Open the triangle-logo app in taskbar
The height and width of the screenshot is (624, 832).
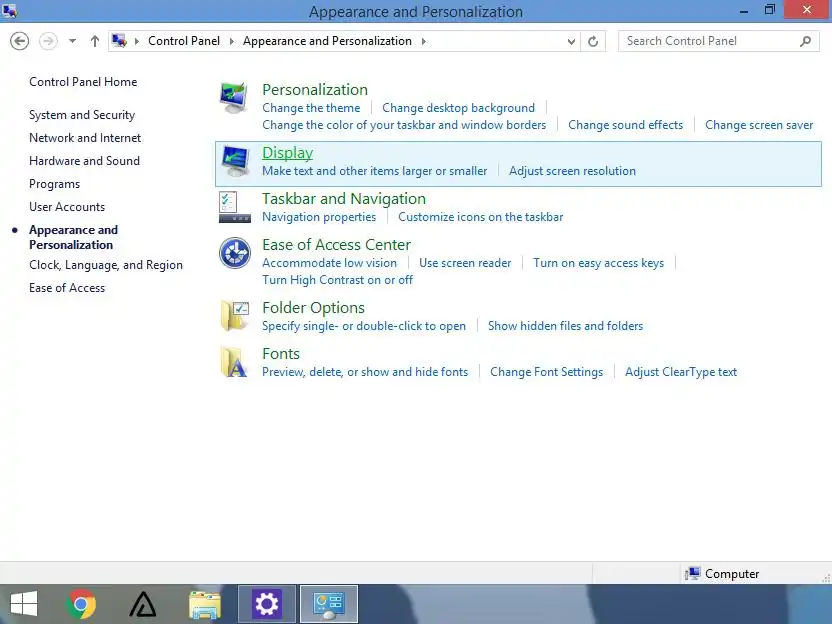click(x=143, y=604)
